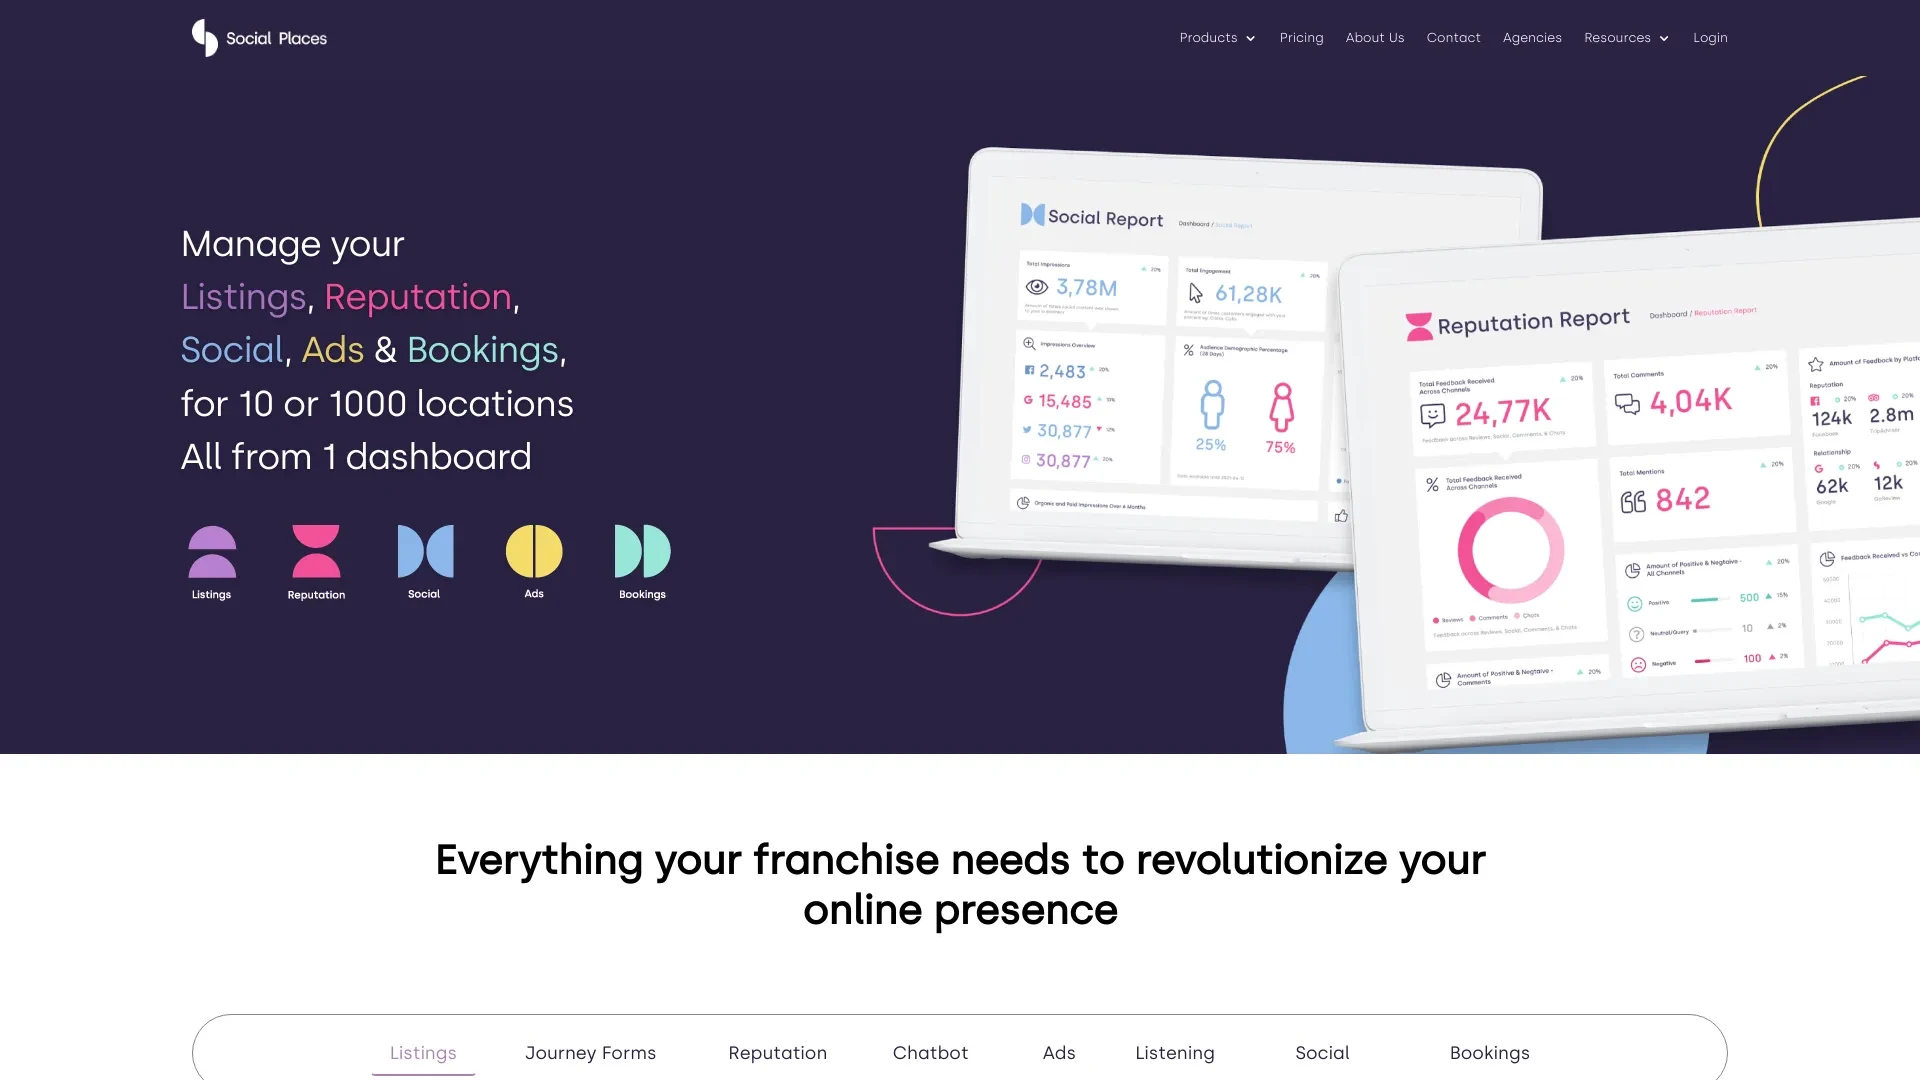Select the Journey Forms tab
This screenshot has width=1920, height=1080.
click(x=589, y=1052)
